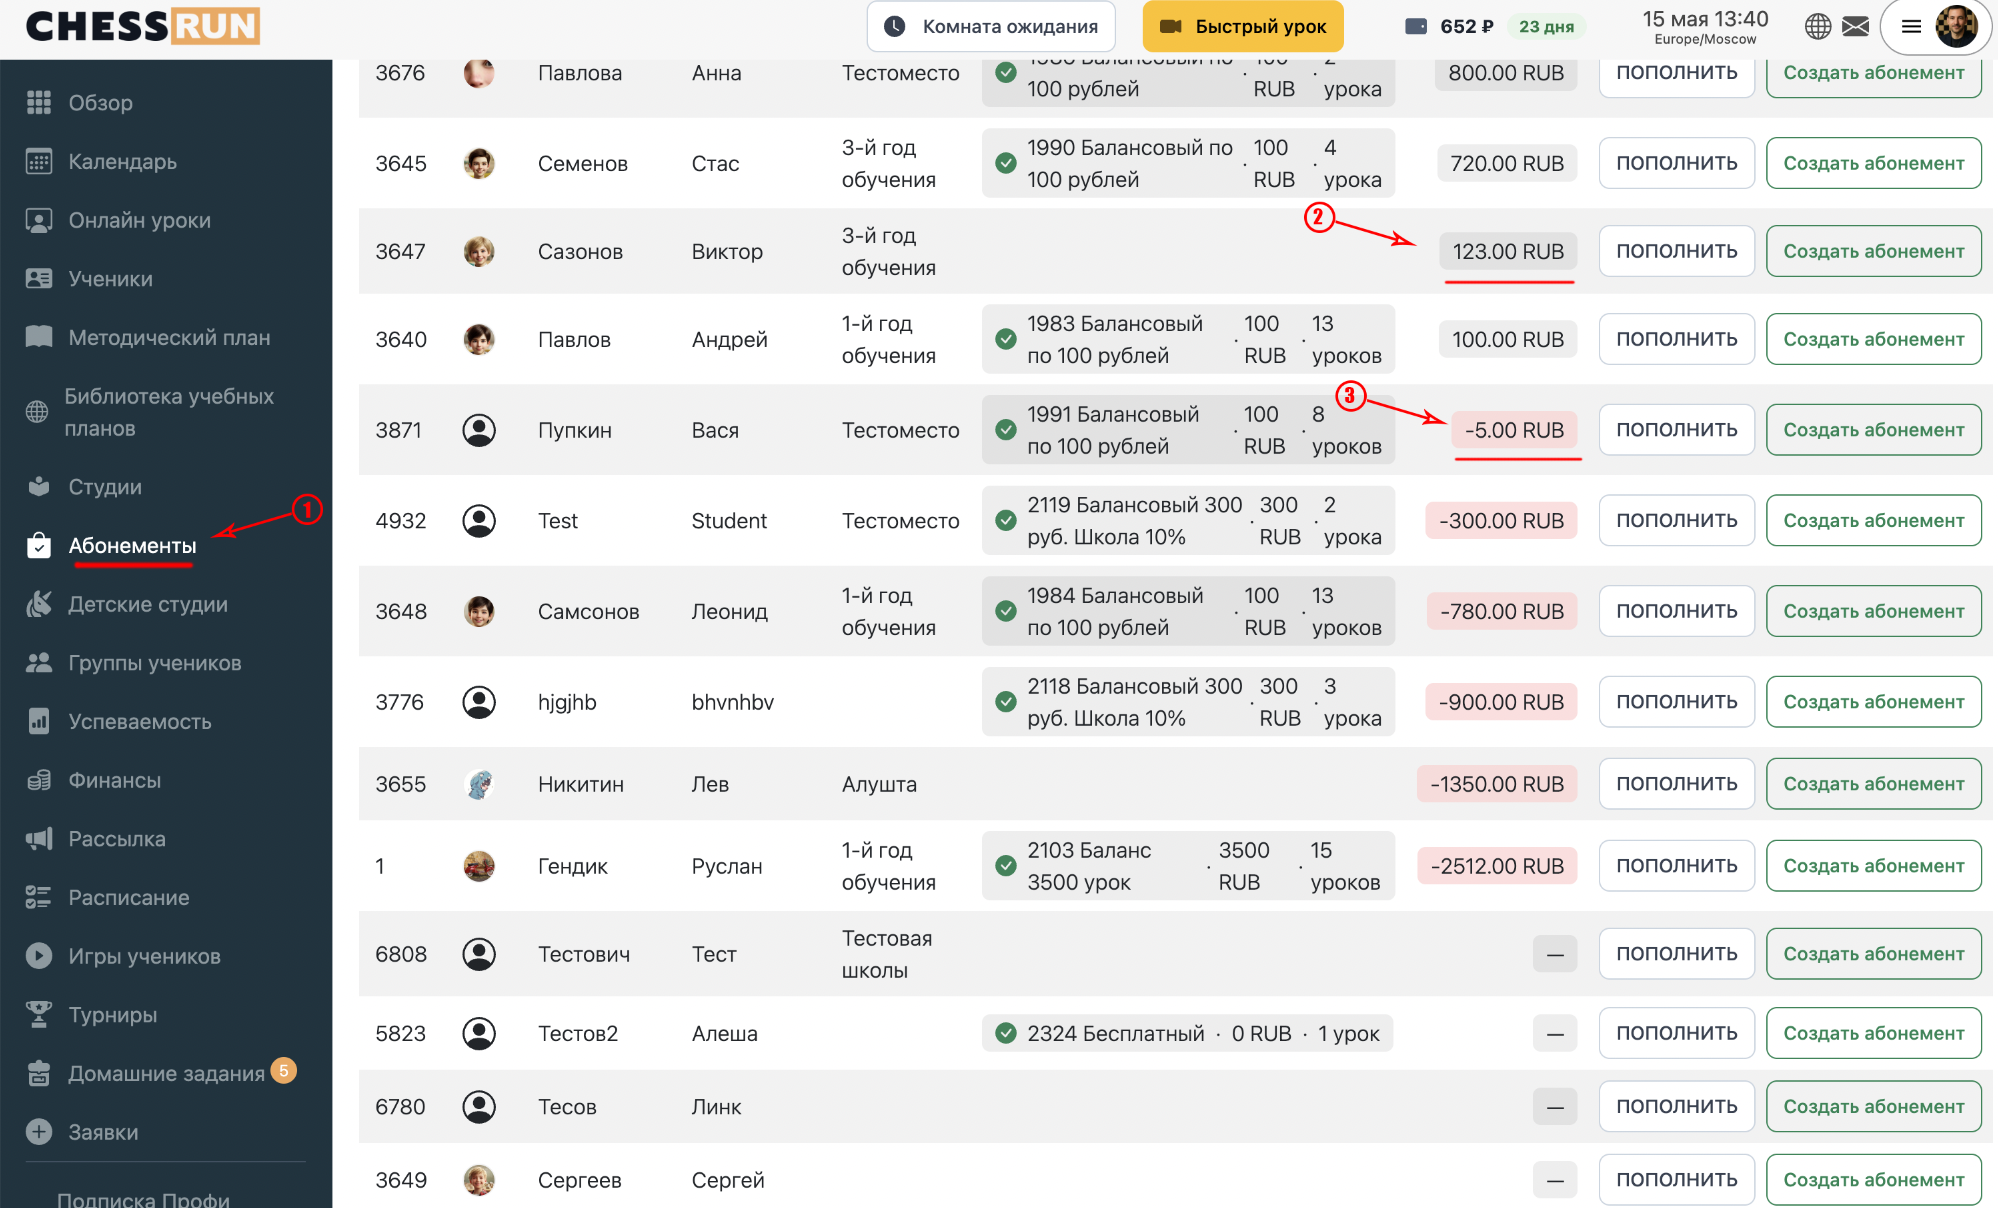Click the wallet balance icon

(x=1416, y=27)
